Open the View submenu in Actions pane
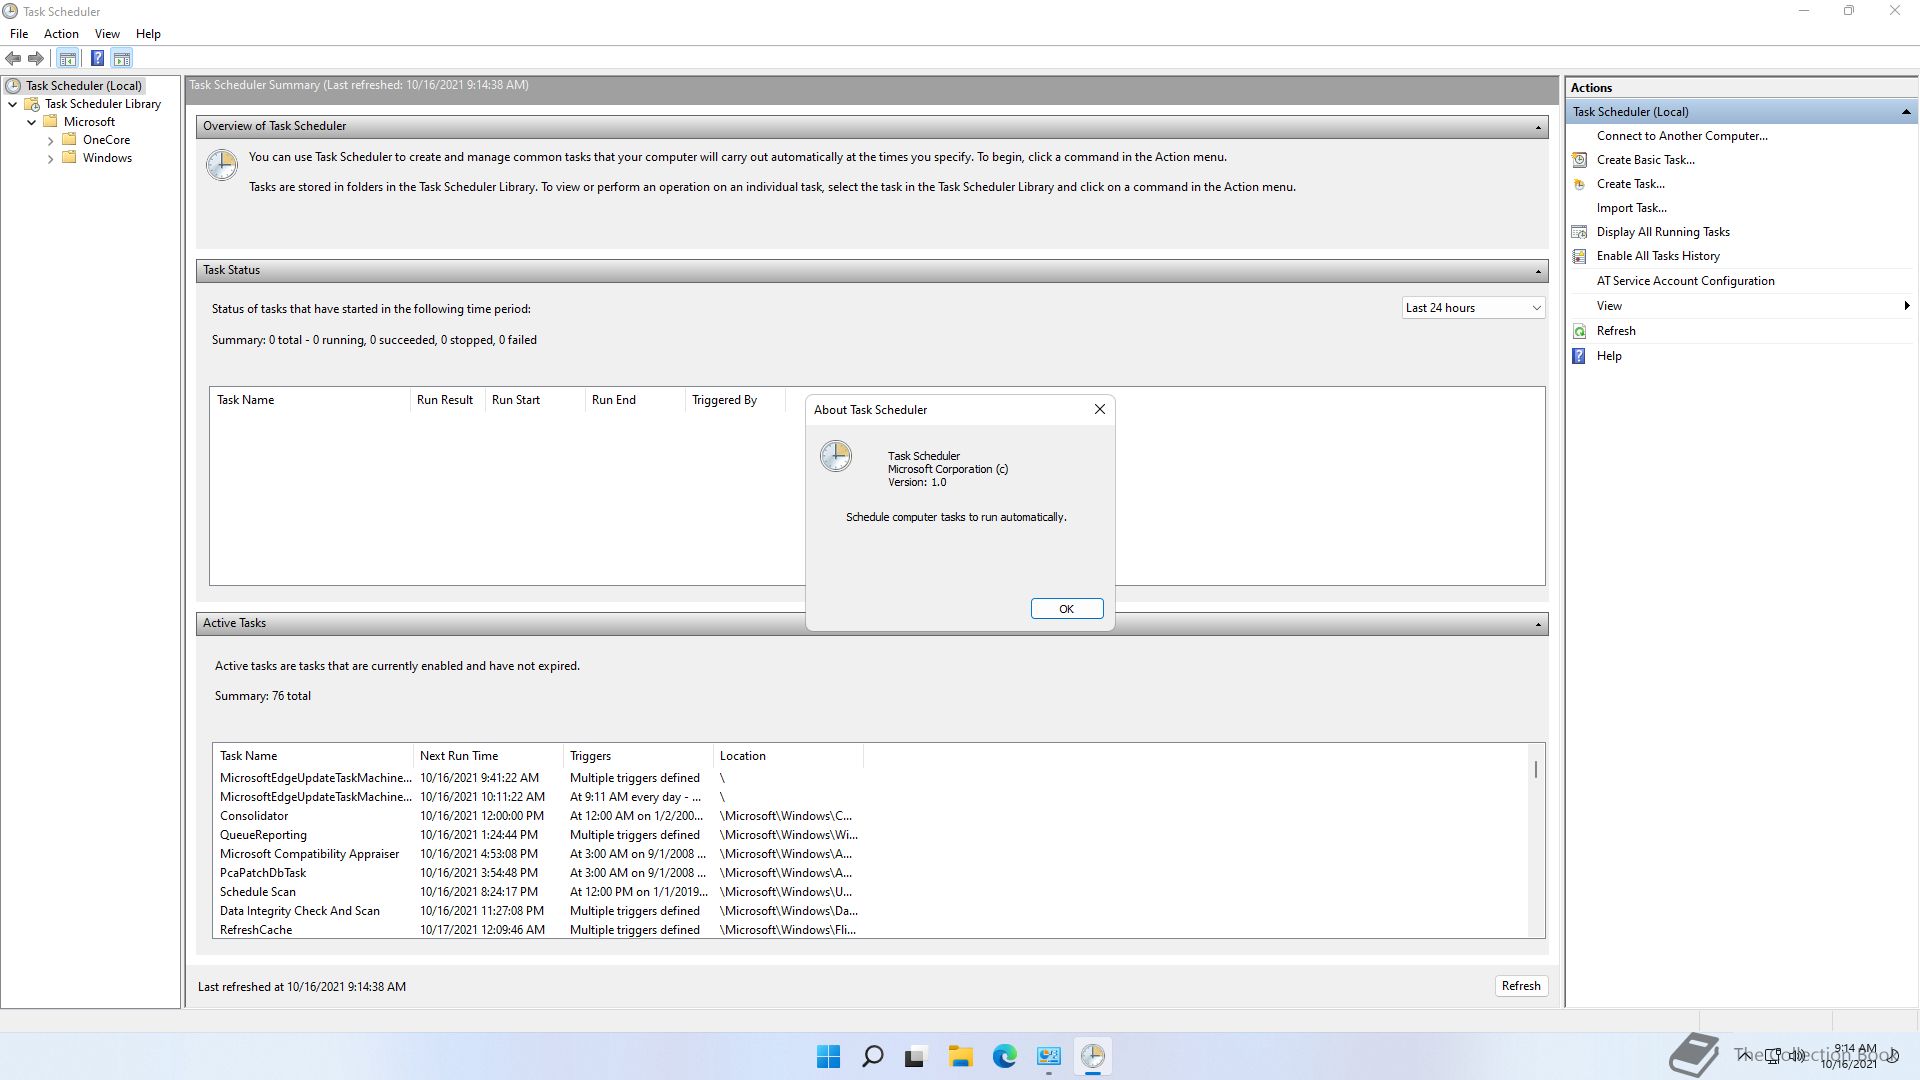This screenshot has width=1920, height=1080. (x=1741, y=306)
